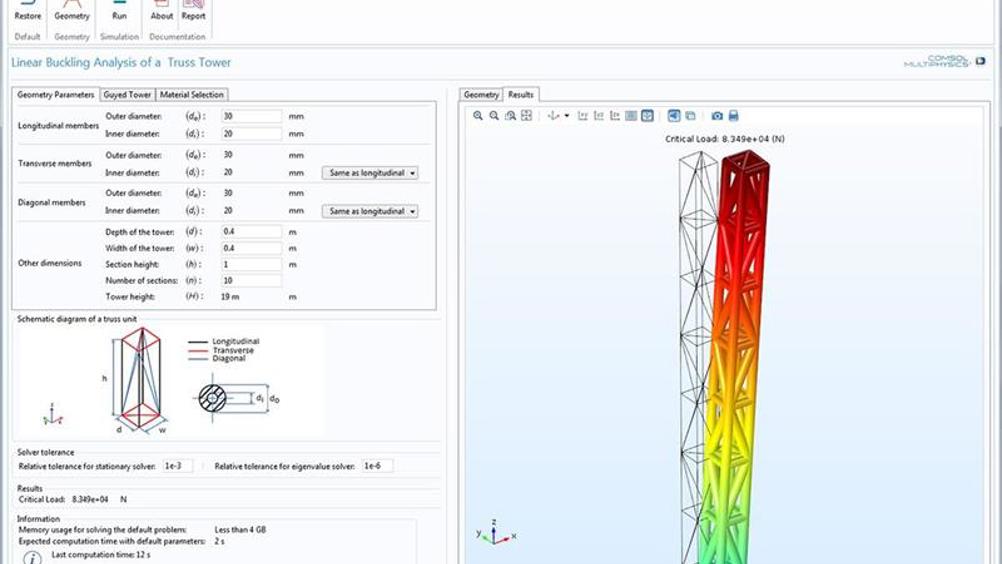Open Diagonal members 'Same as longitudinal' dropdown

tap(370, 211)
